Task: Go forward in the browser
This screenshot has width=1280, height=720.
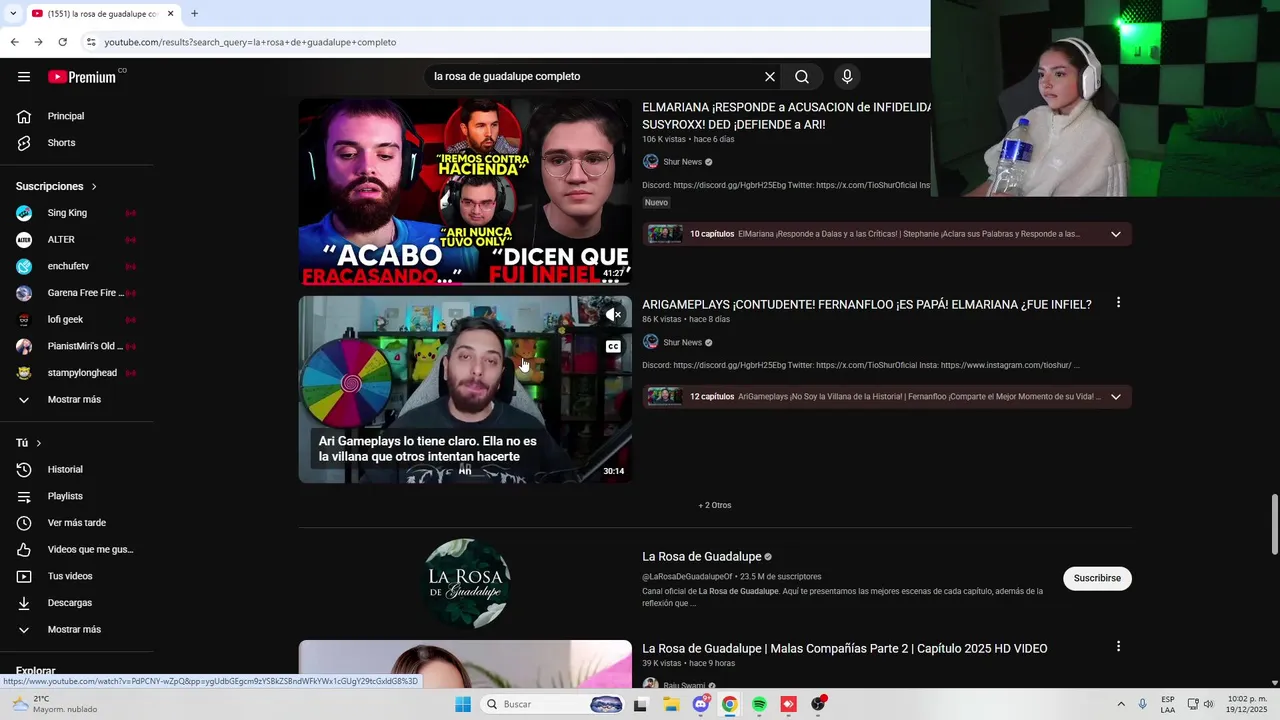Action: coord(38,42)
